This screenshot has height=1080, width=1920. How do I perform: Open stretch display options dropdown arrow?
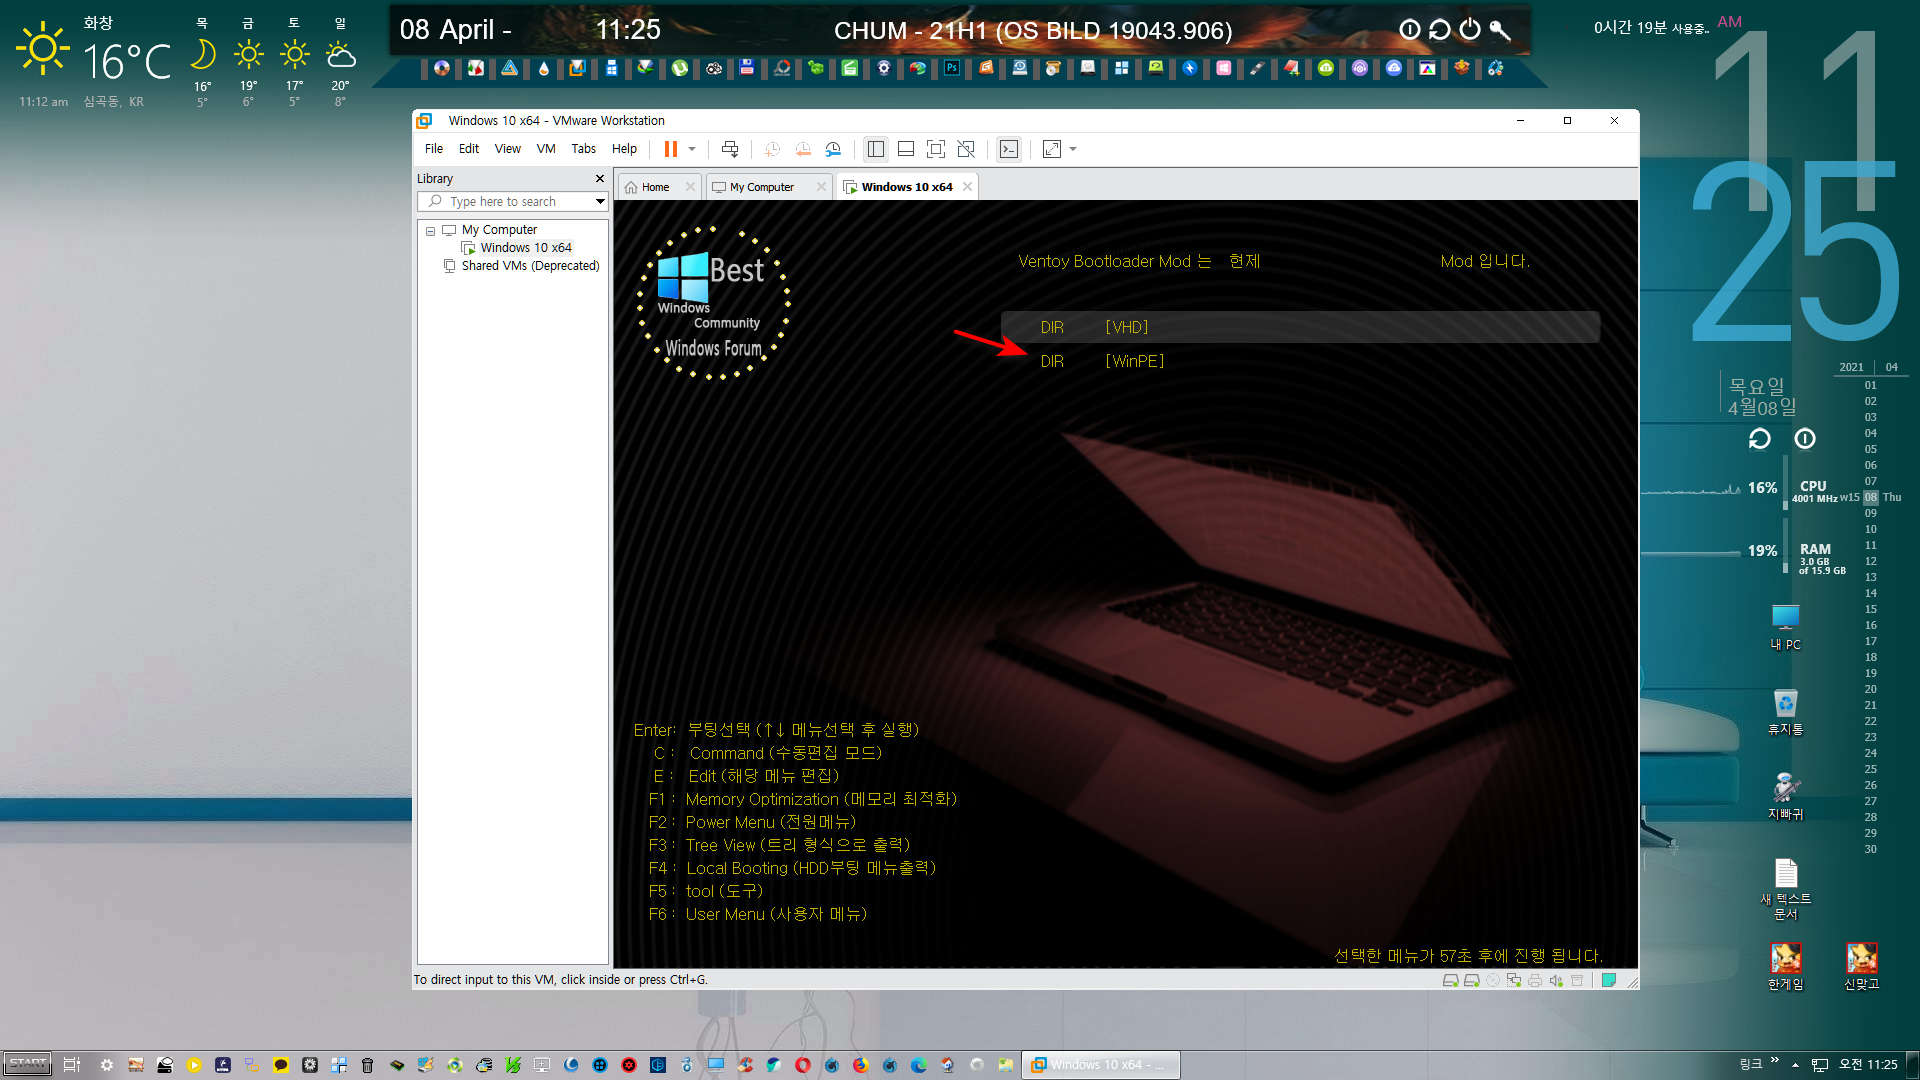point(1073,149)
